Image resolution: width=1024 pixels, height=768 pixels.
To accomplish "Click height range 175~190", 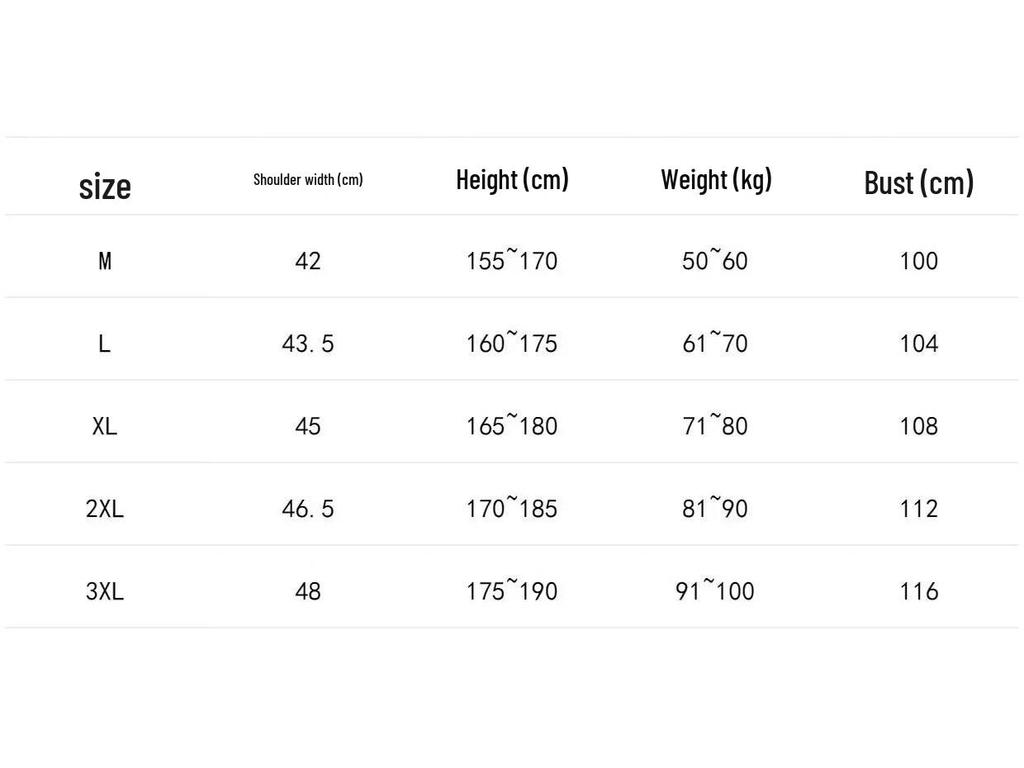I will (511, 590).
